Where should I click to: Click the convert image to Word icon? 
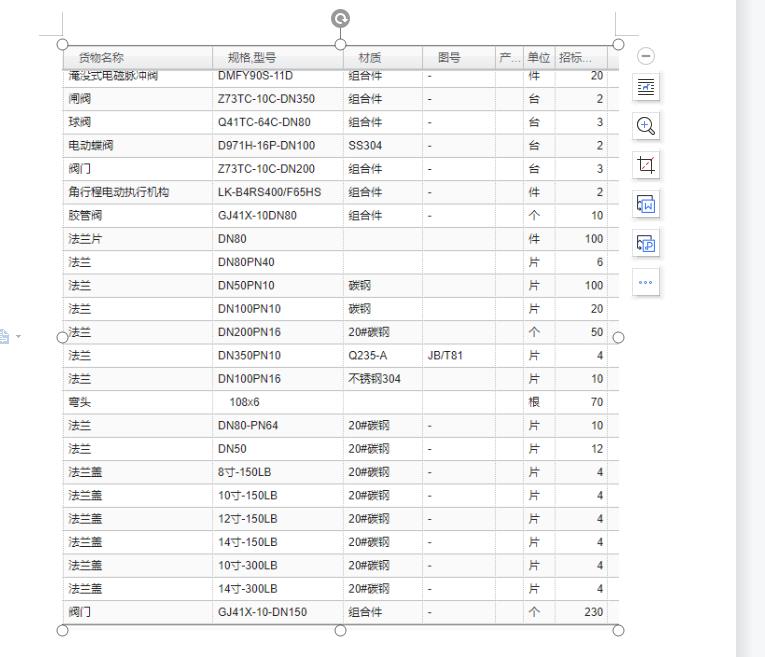tap(646, 204)
